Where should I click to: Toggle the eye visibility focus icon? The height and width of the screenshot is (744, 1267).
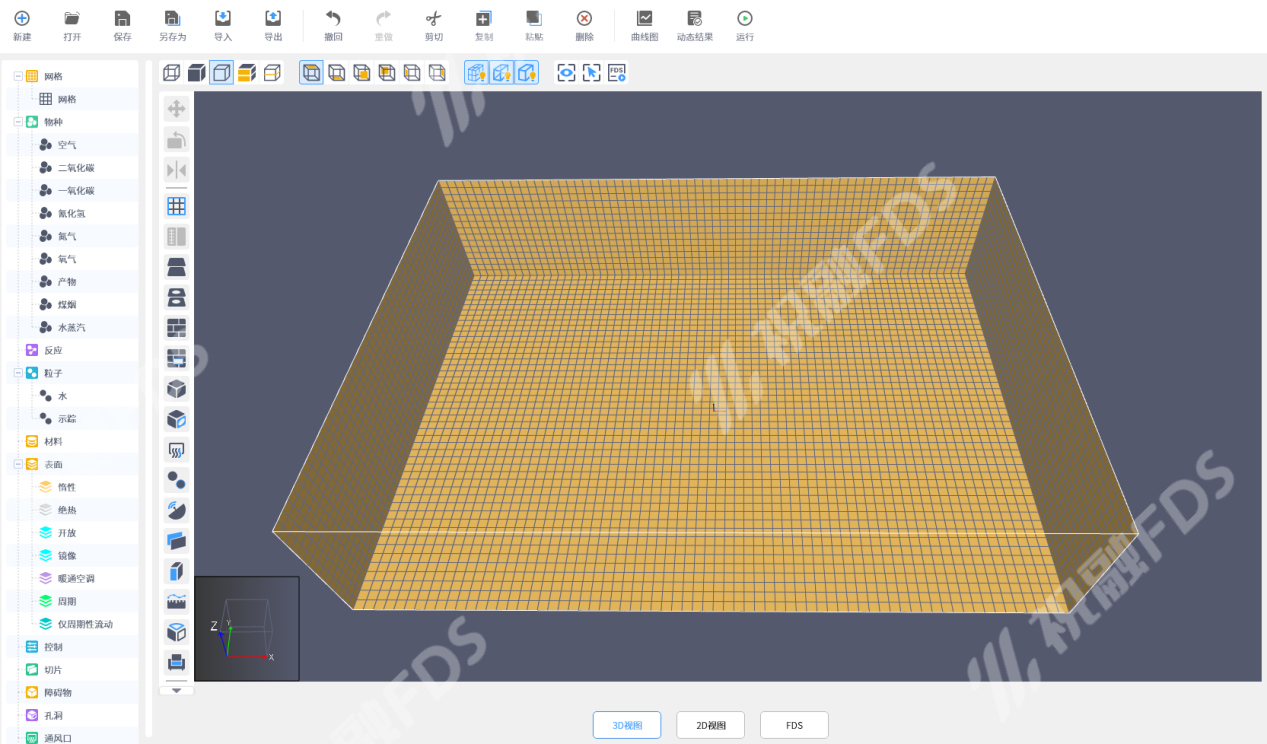567,73
